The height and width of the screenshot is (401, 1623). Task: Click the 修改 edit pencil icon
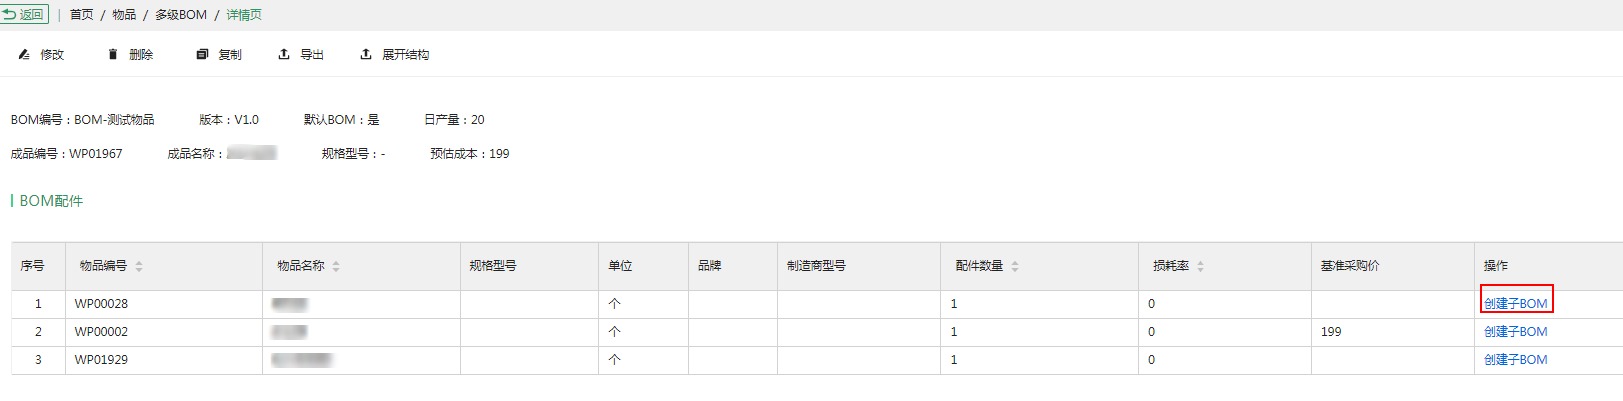24,55
